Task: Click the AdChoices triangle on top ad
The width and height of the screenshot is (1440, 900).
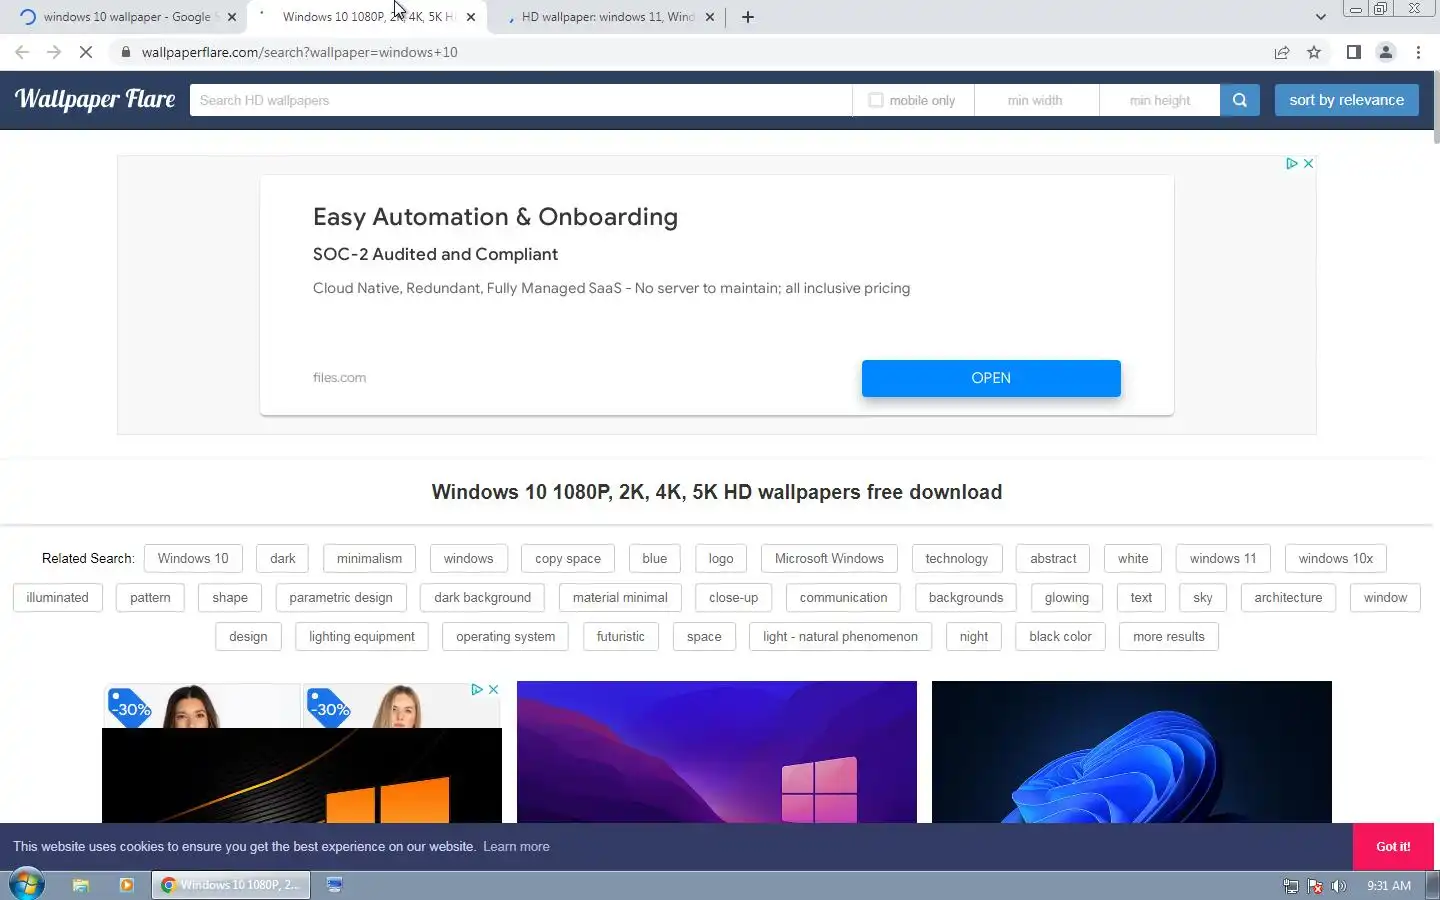Action: [x=1291, y=163]
